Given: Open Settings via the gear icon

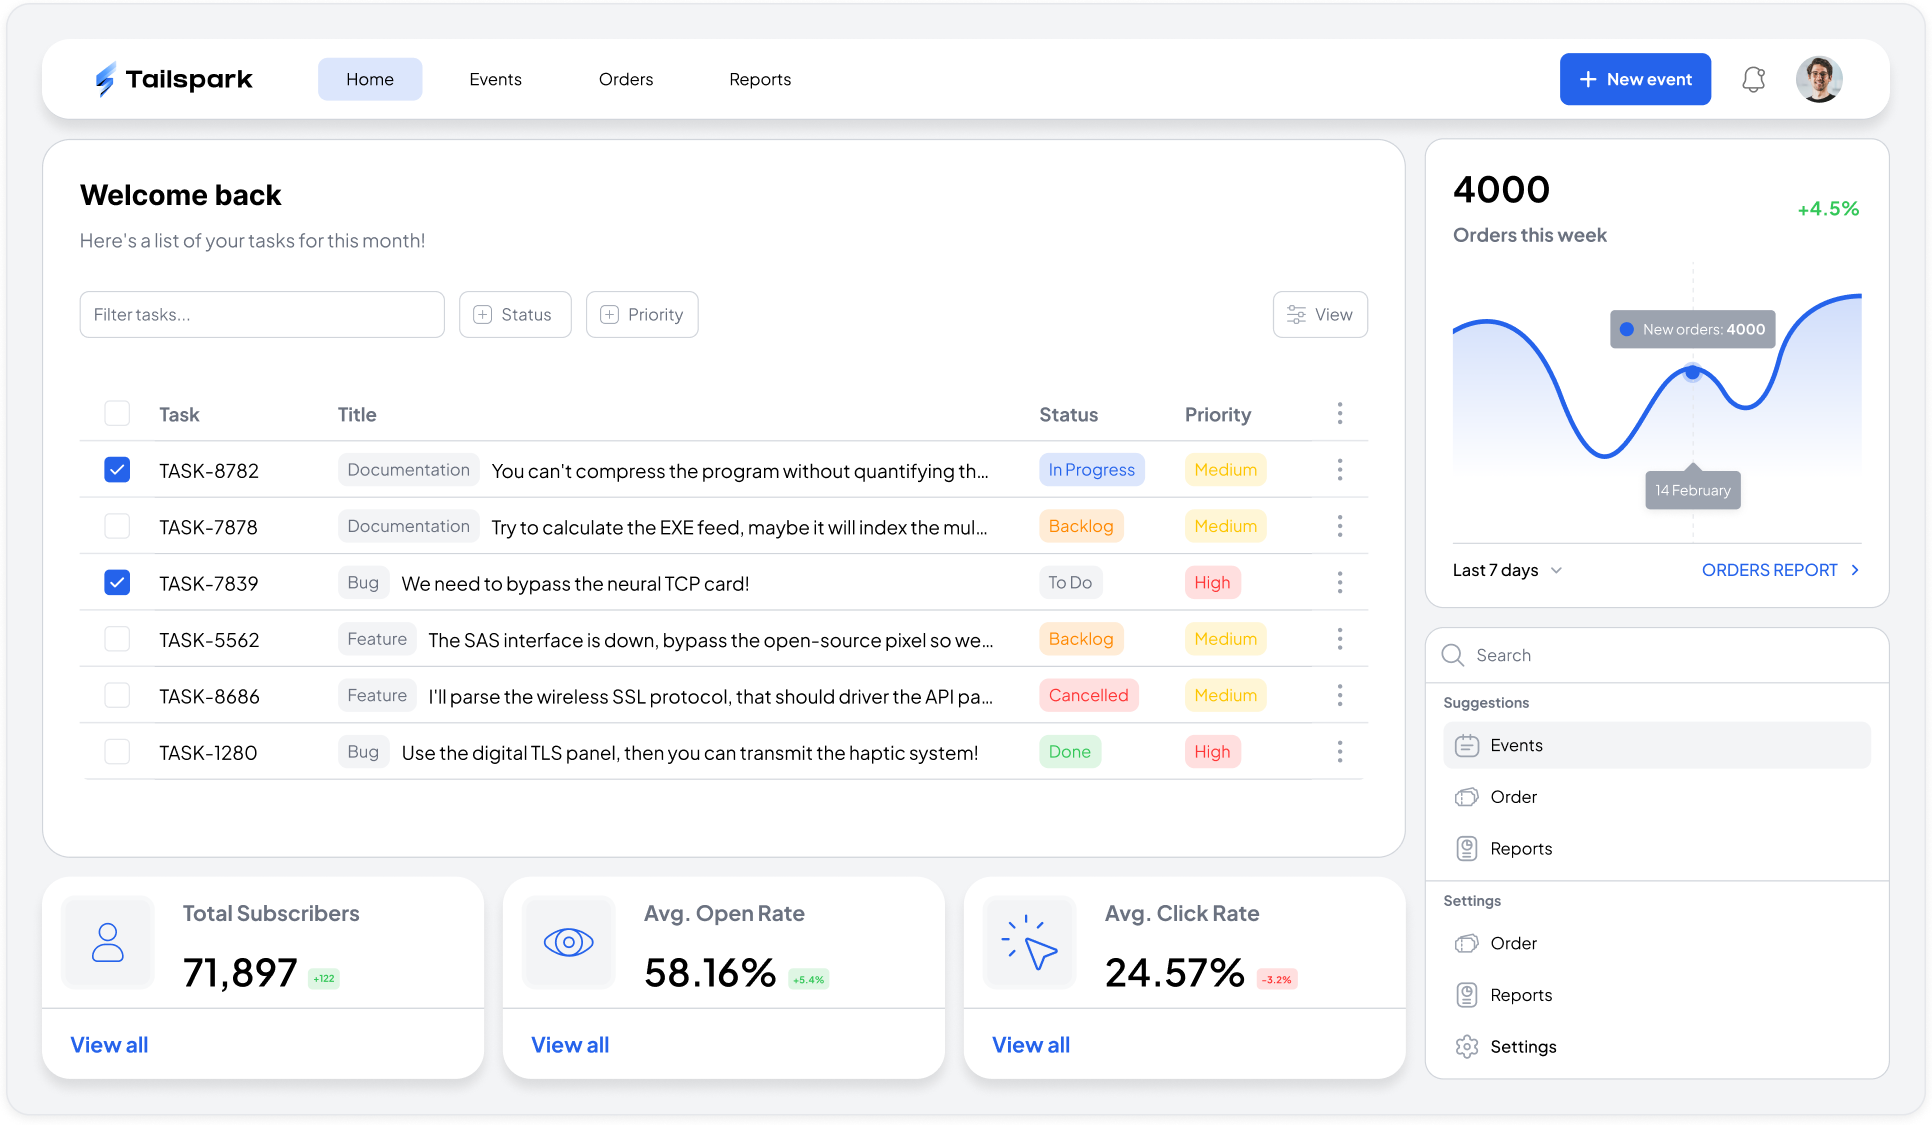Looking at the screenshot, I should 1468,1046.
